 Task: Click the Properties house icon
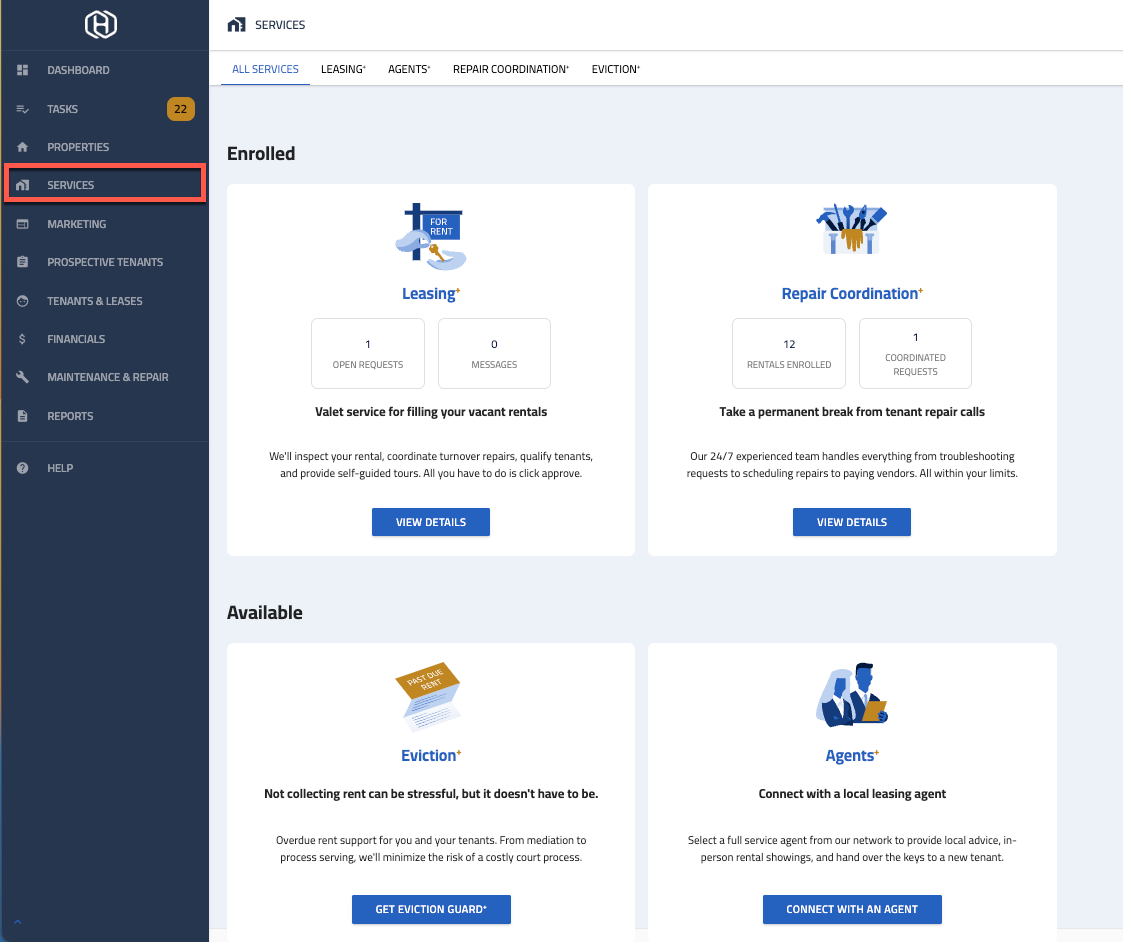tap(22, 147)
